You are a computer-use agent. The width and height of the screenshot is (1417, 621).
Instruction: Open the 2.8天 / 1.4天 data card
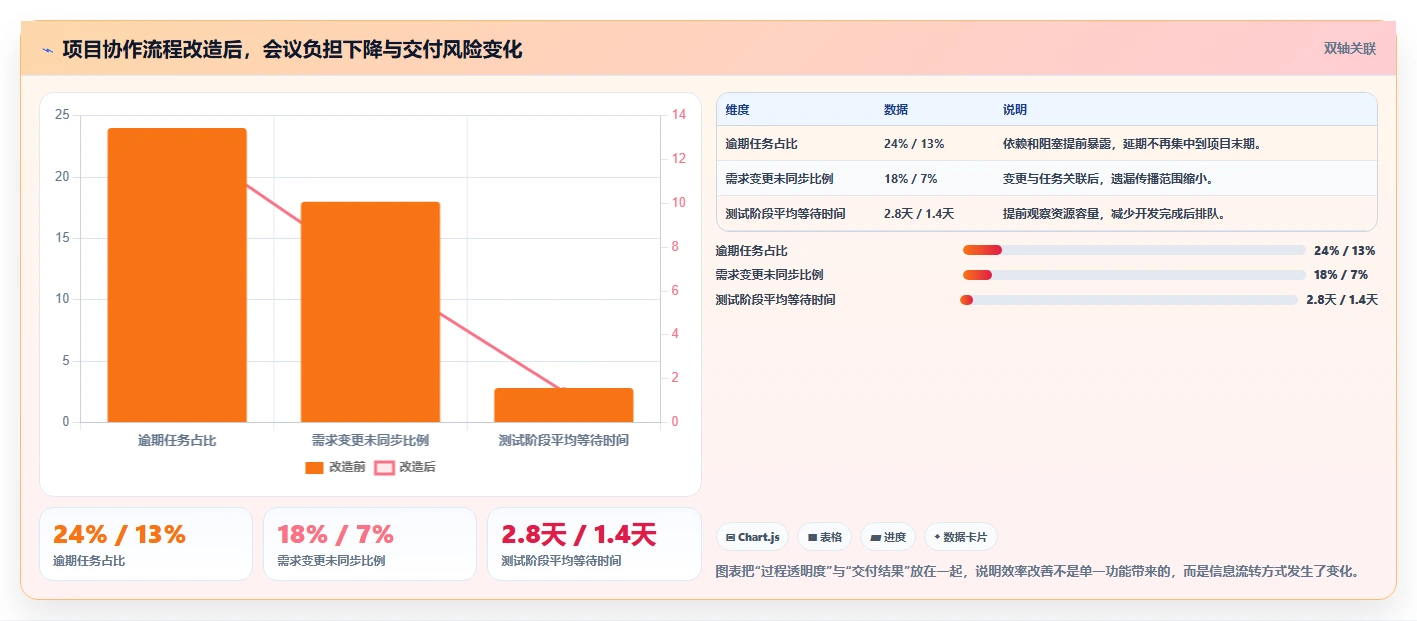(594, 544)
